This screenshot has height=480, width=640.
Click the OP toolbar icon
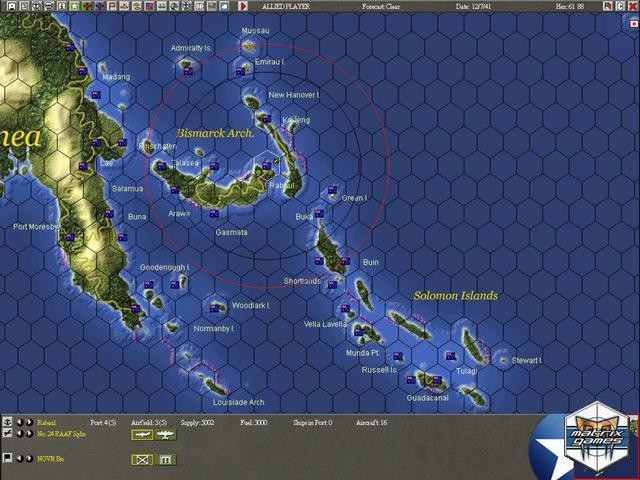click(199, 6)
